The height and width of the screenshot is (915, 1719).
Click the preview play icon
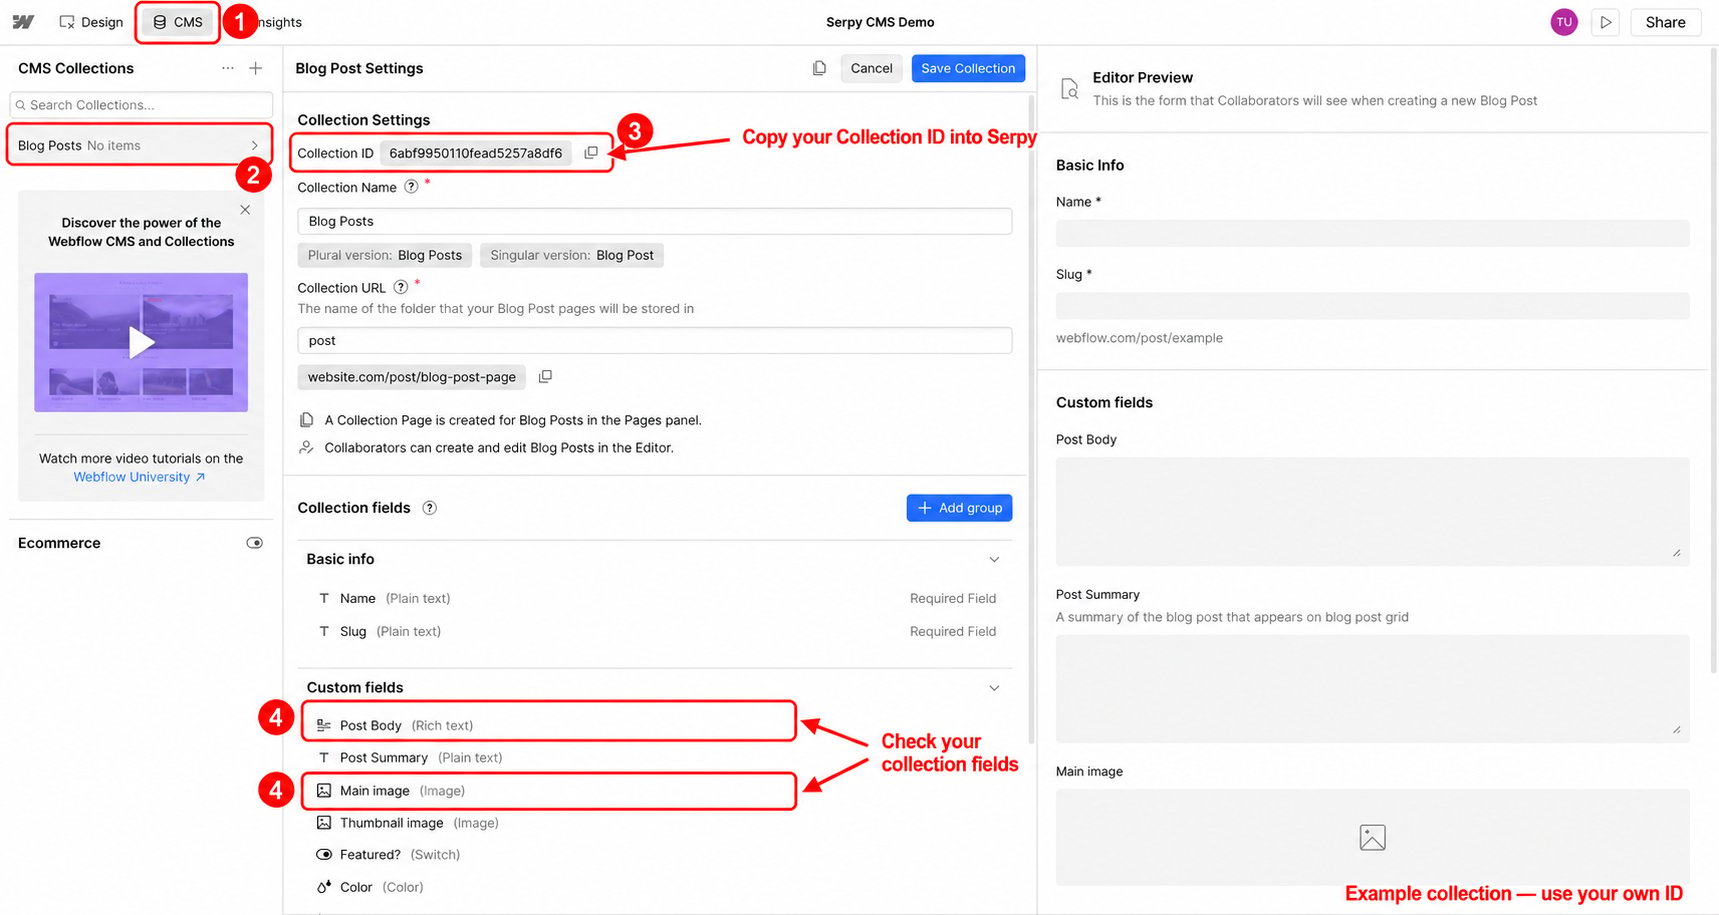pyautogui.click(x=1606, y=22)
